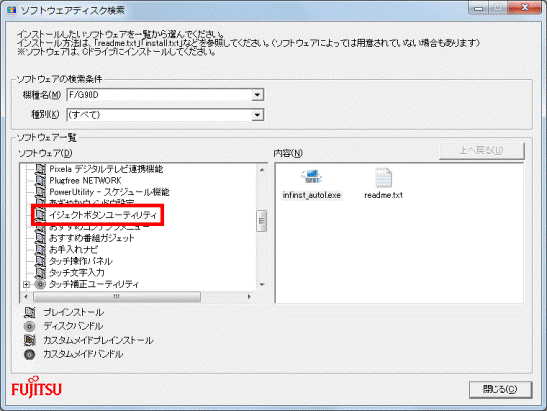Viewport: 547px width, 411px height.
Task: Select タッチ操作パネル in the software list
Action: (81, 261)
